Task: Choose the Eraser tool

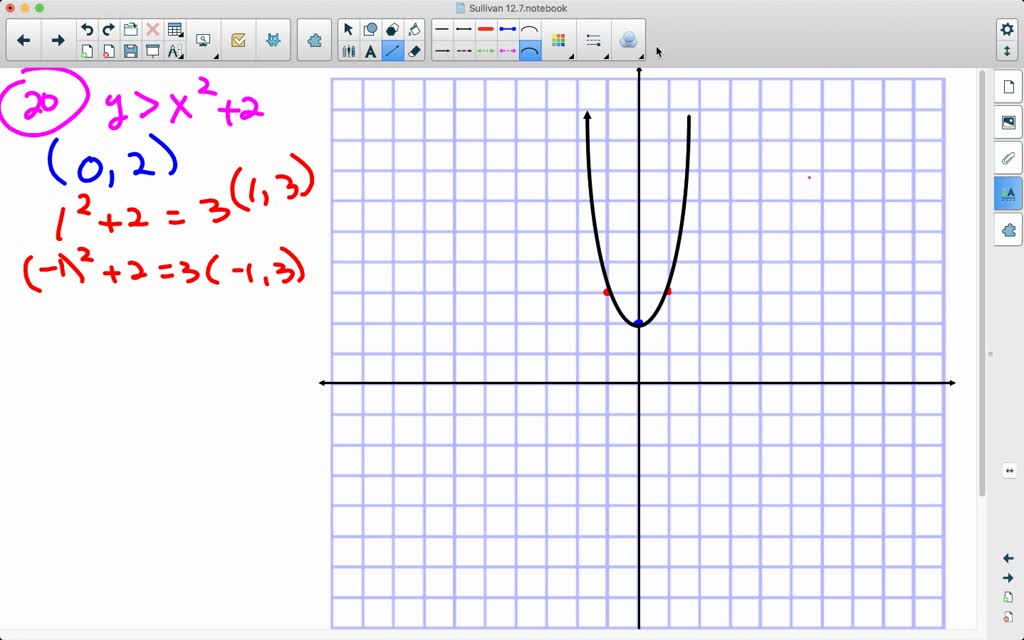Action: click(x=414, y=51)
